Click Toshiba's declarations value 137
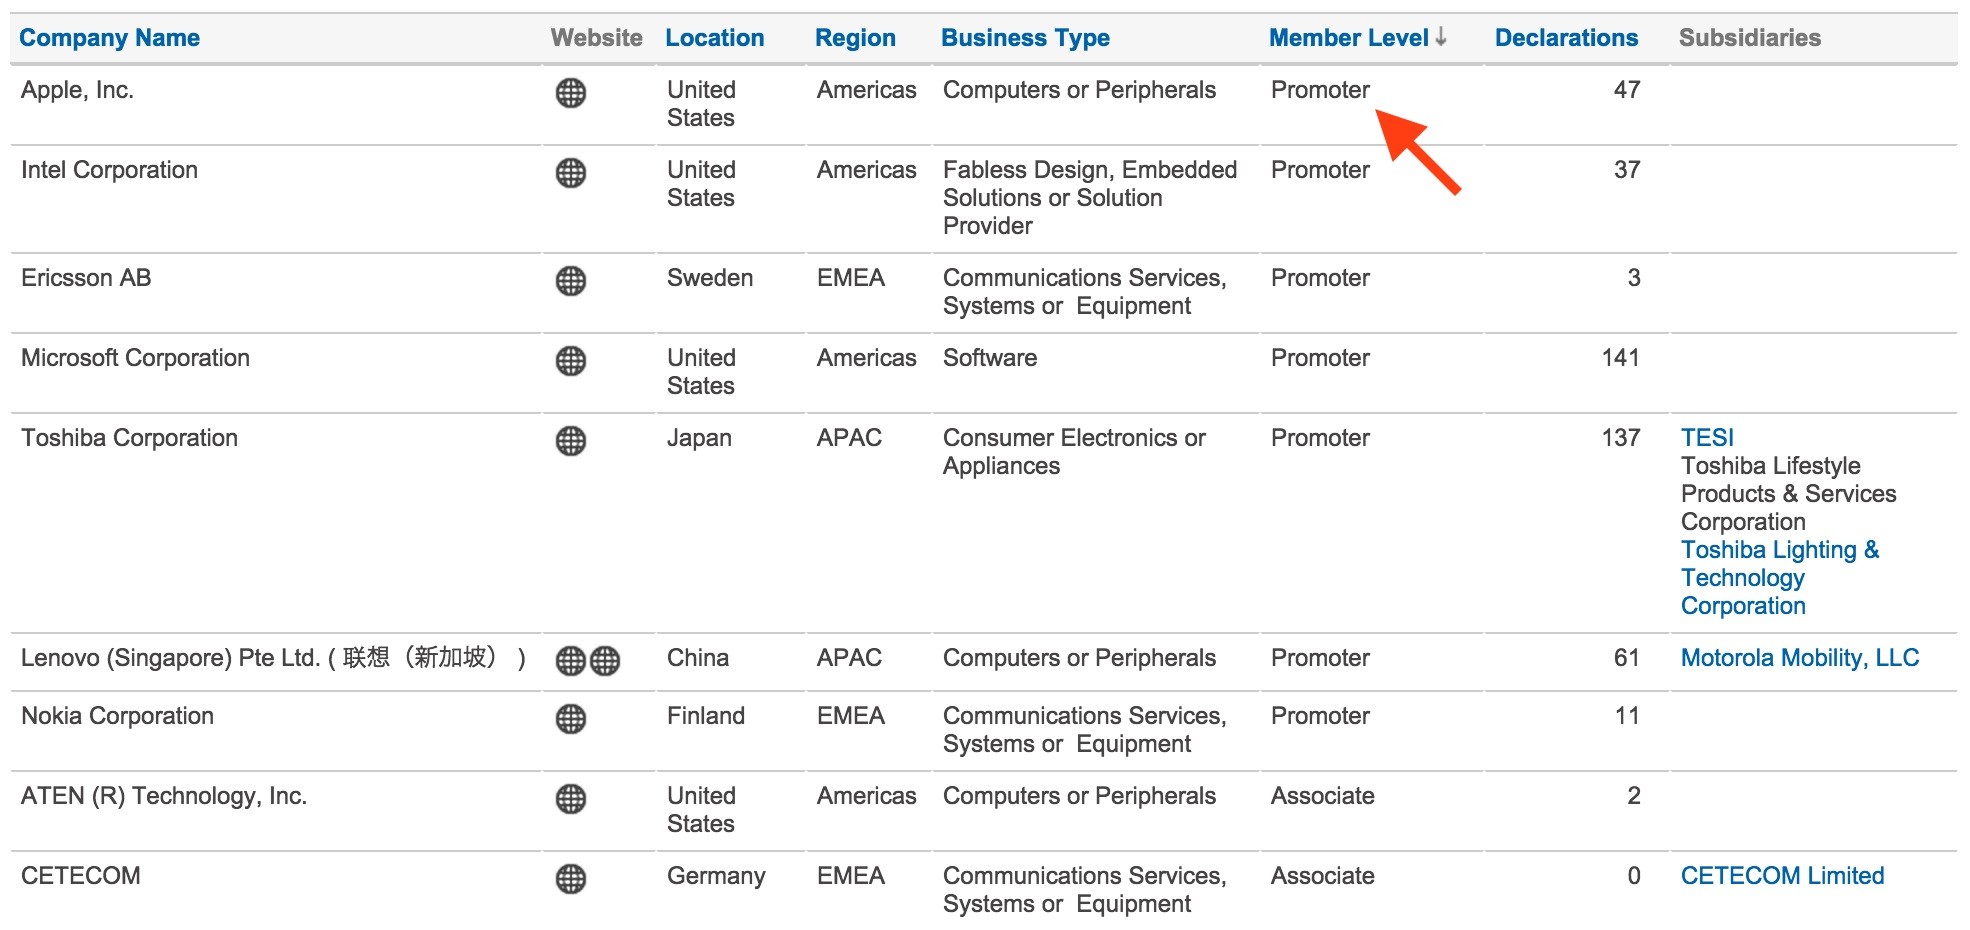 coord(1620,438)
